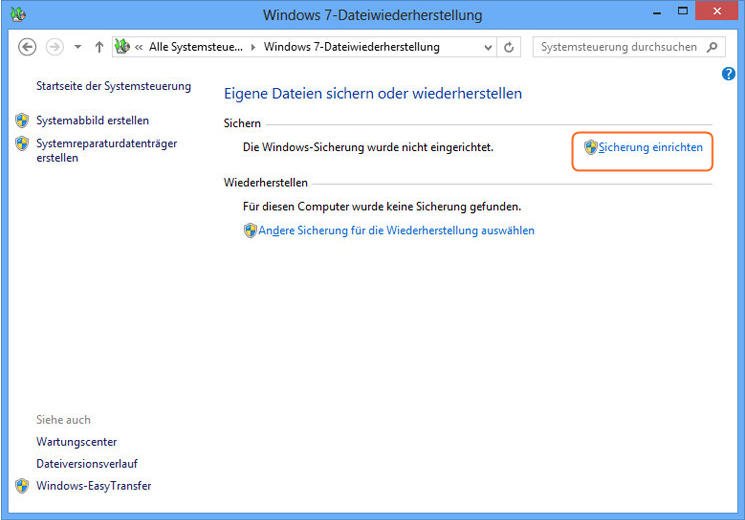Click the Forward navigation arrow
The image size is (745, 520).
tap(55, 47)
